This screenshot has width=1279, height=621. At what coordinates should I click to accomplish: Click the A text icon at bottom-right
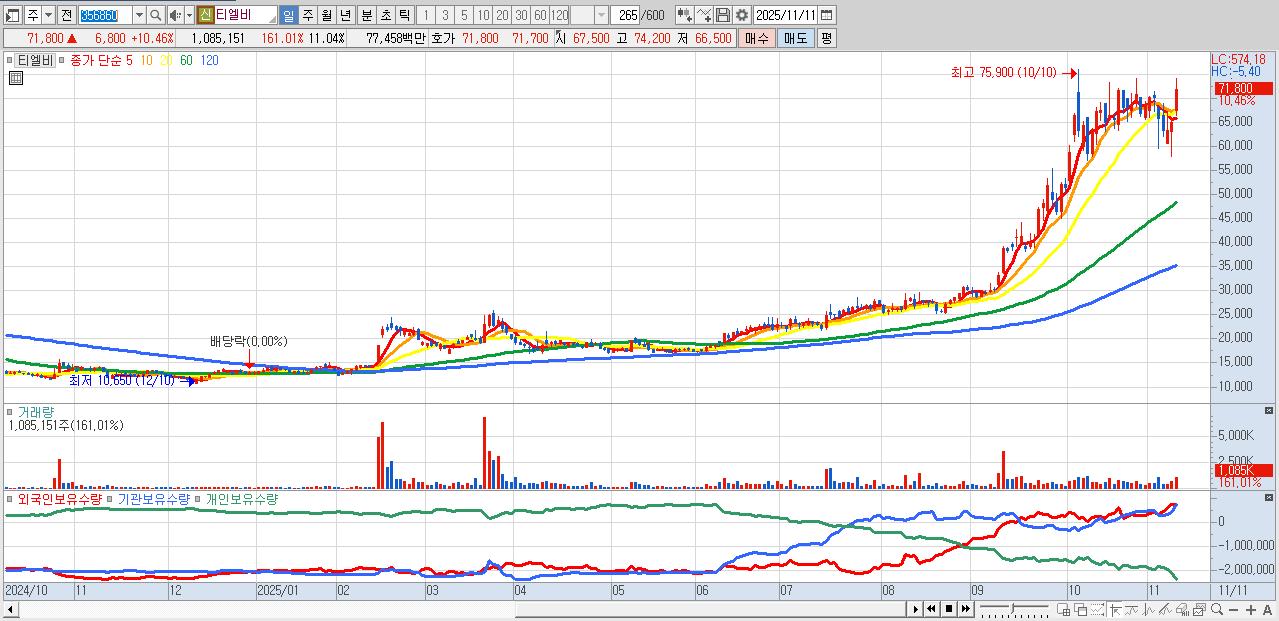tap(1267, 610)
